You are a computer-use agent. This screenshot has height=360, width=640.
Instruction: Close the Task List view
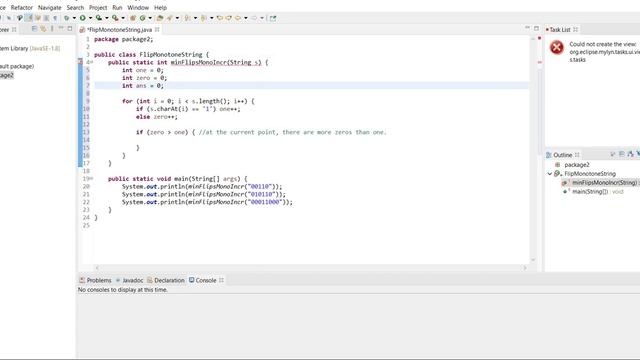pyautogui.click(x=576, y=29)
